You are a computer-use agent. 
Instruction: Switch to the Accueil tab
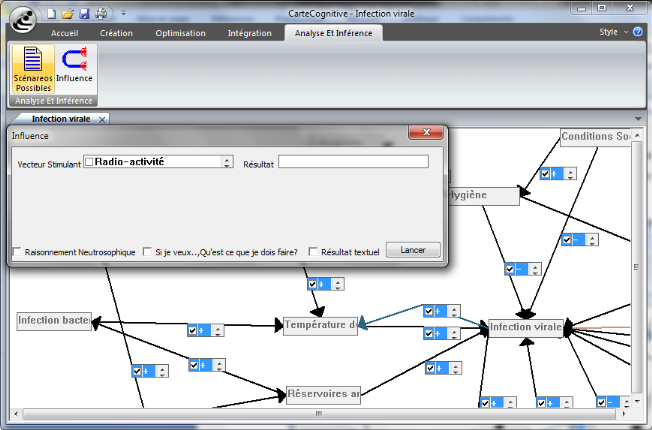pyautogui.click(x=64, y=33)
